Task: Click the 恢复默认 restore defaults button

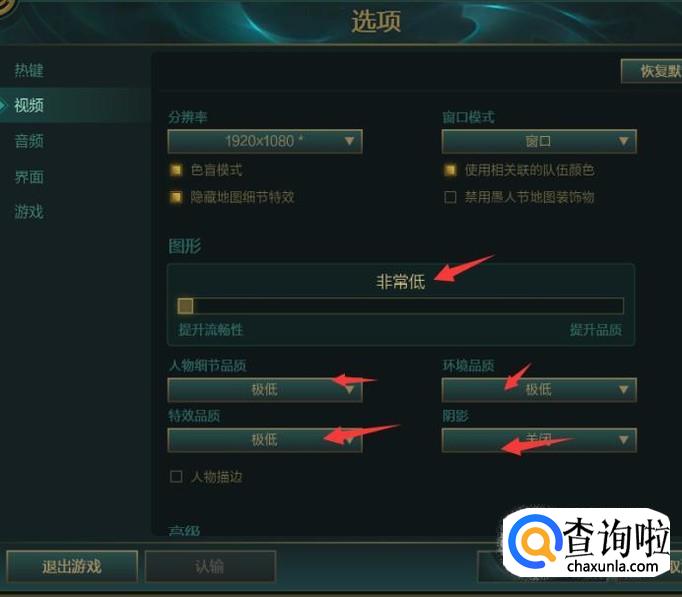Action: (652, 71)
